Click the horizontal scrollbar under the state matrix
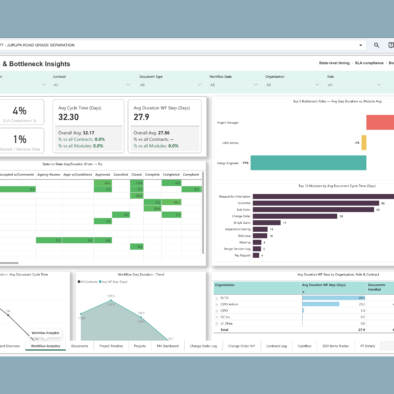The height and width of the screenshot is (394, 394). coord(9,263)
